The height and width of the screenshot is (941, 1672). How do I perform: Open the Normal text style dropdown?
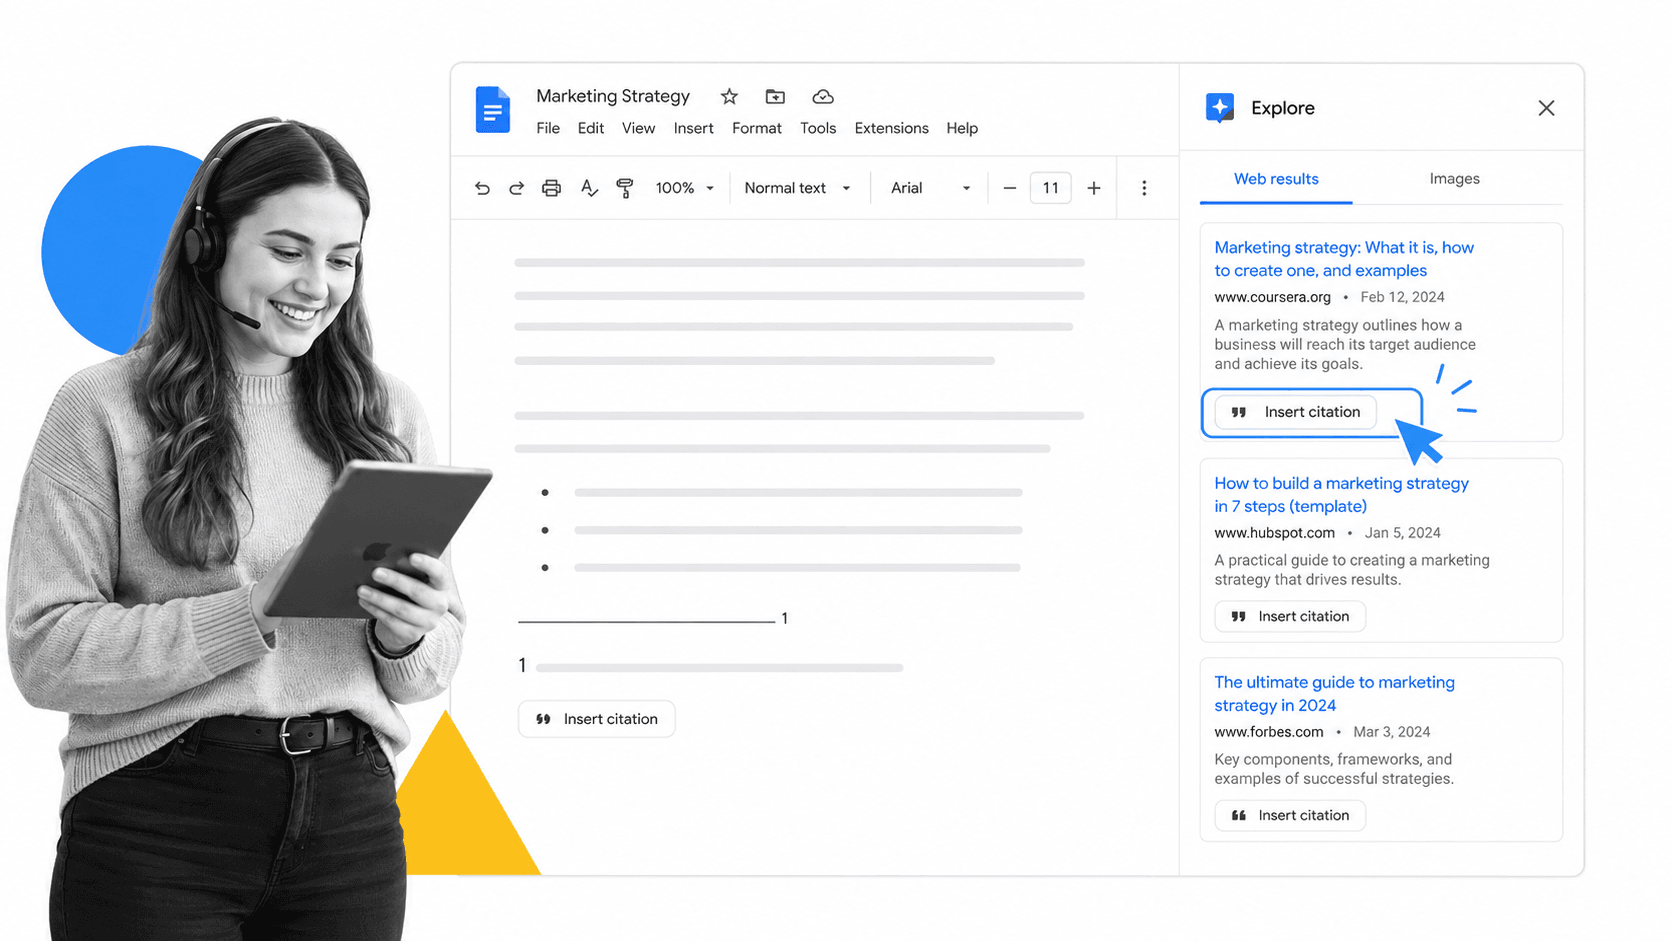798,188
